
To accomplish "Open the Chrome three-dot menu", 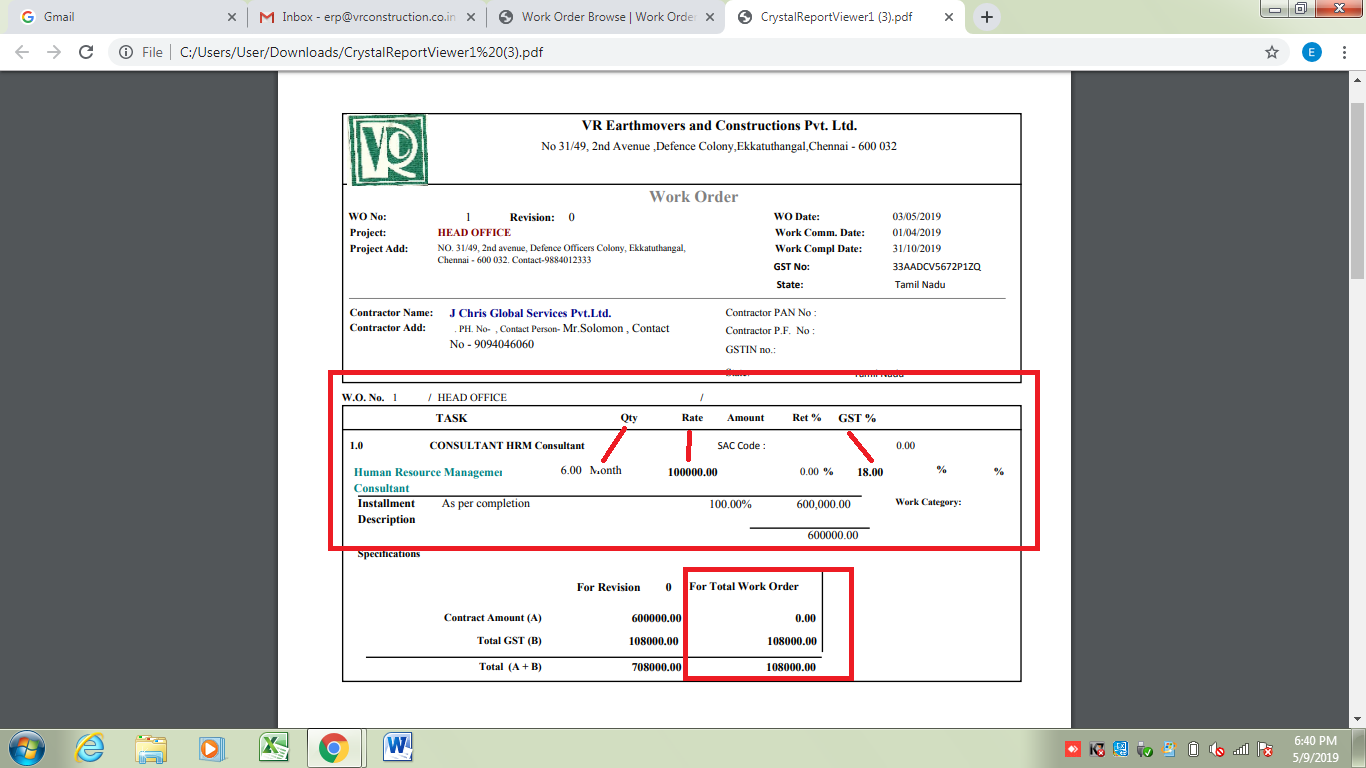I will [1346, 52].
